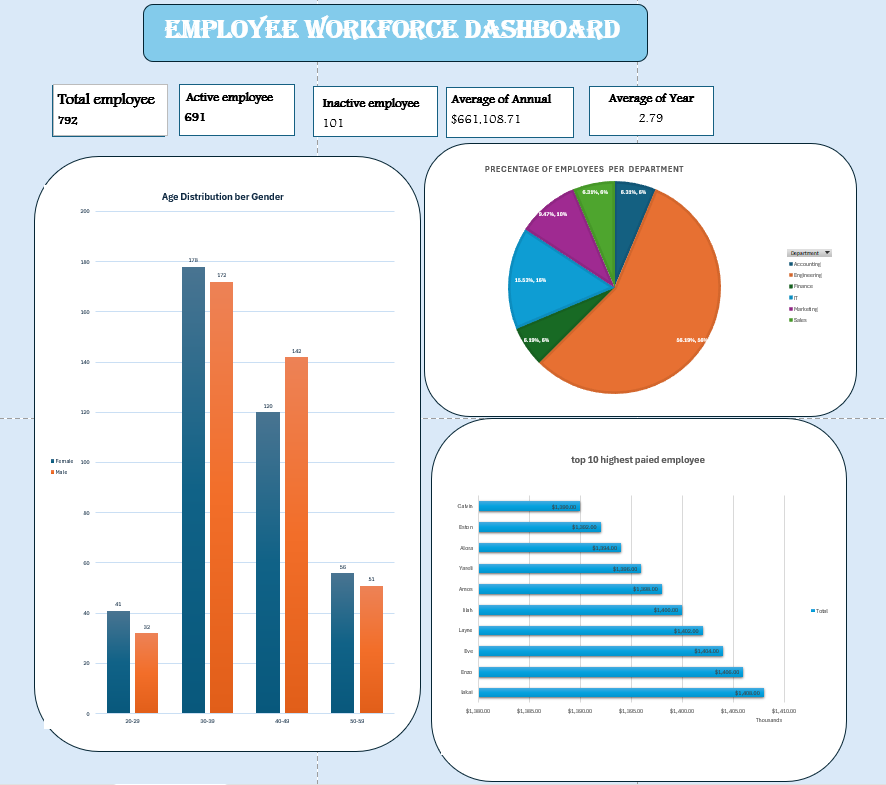The image size is (886, 785).
Task: Click the Finance legend marker
Action: 790,286
